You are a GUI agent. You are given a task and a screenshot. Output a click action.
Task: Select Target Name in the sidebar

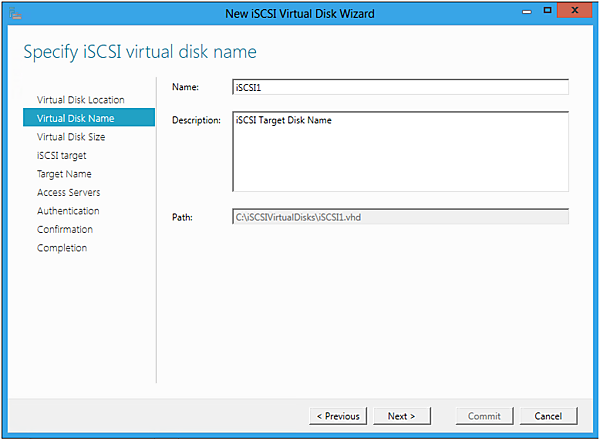(x=64, y=174)
